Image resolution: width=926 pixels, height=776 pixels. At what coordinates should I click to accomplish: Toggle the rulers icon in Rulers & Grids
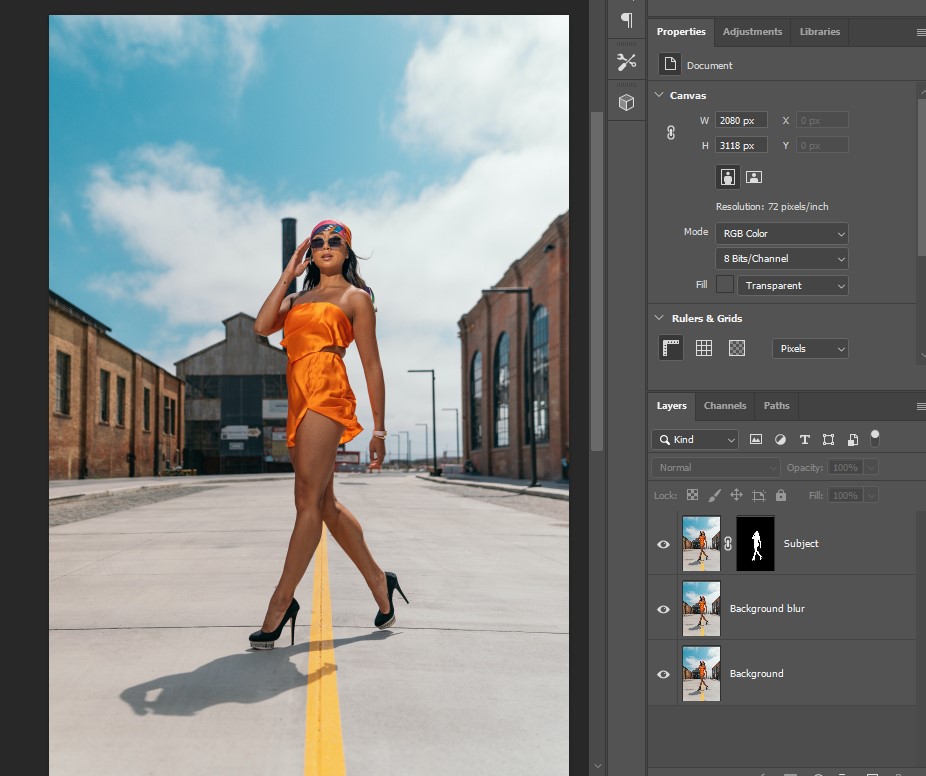click(671, 348)
